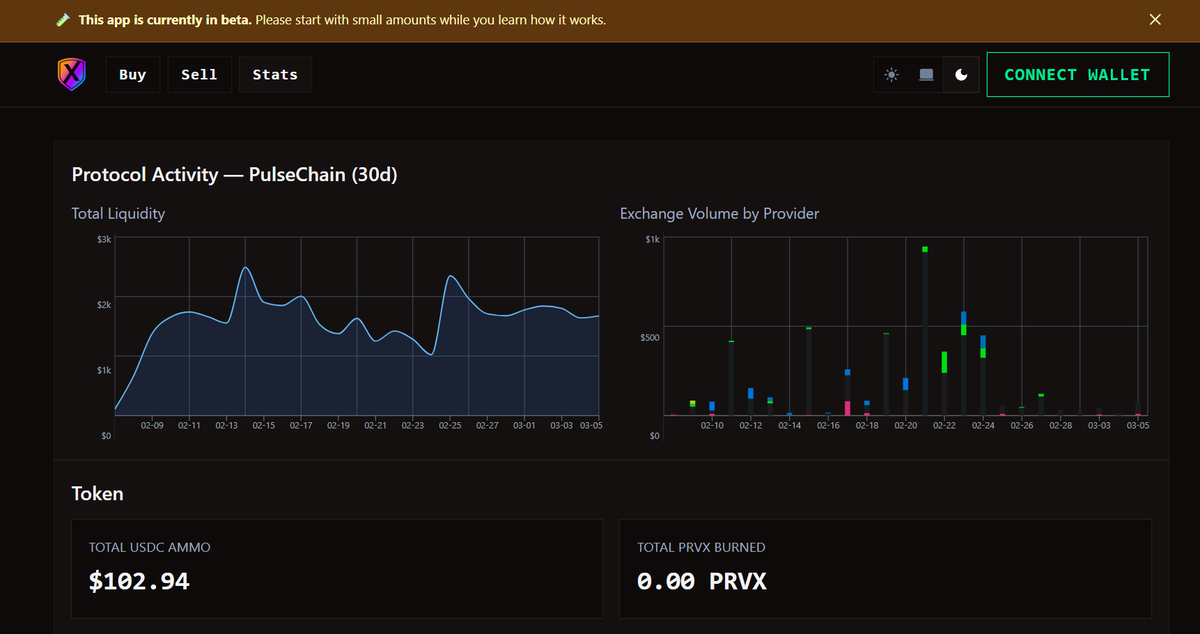Click the Total Liquidity chart peak
Screen dimensions: 1200x634
247,268
